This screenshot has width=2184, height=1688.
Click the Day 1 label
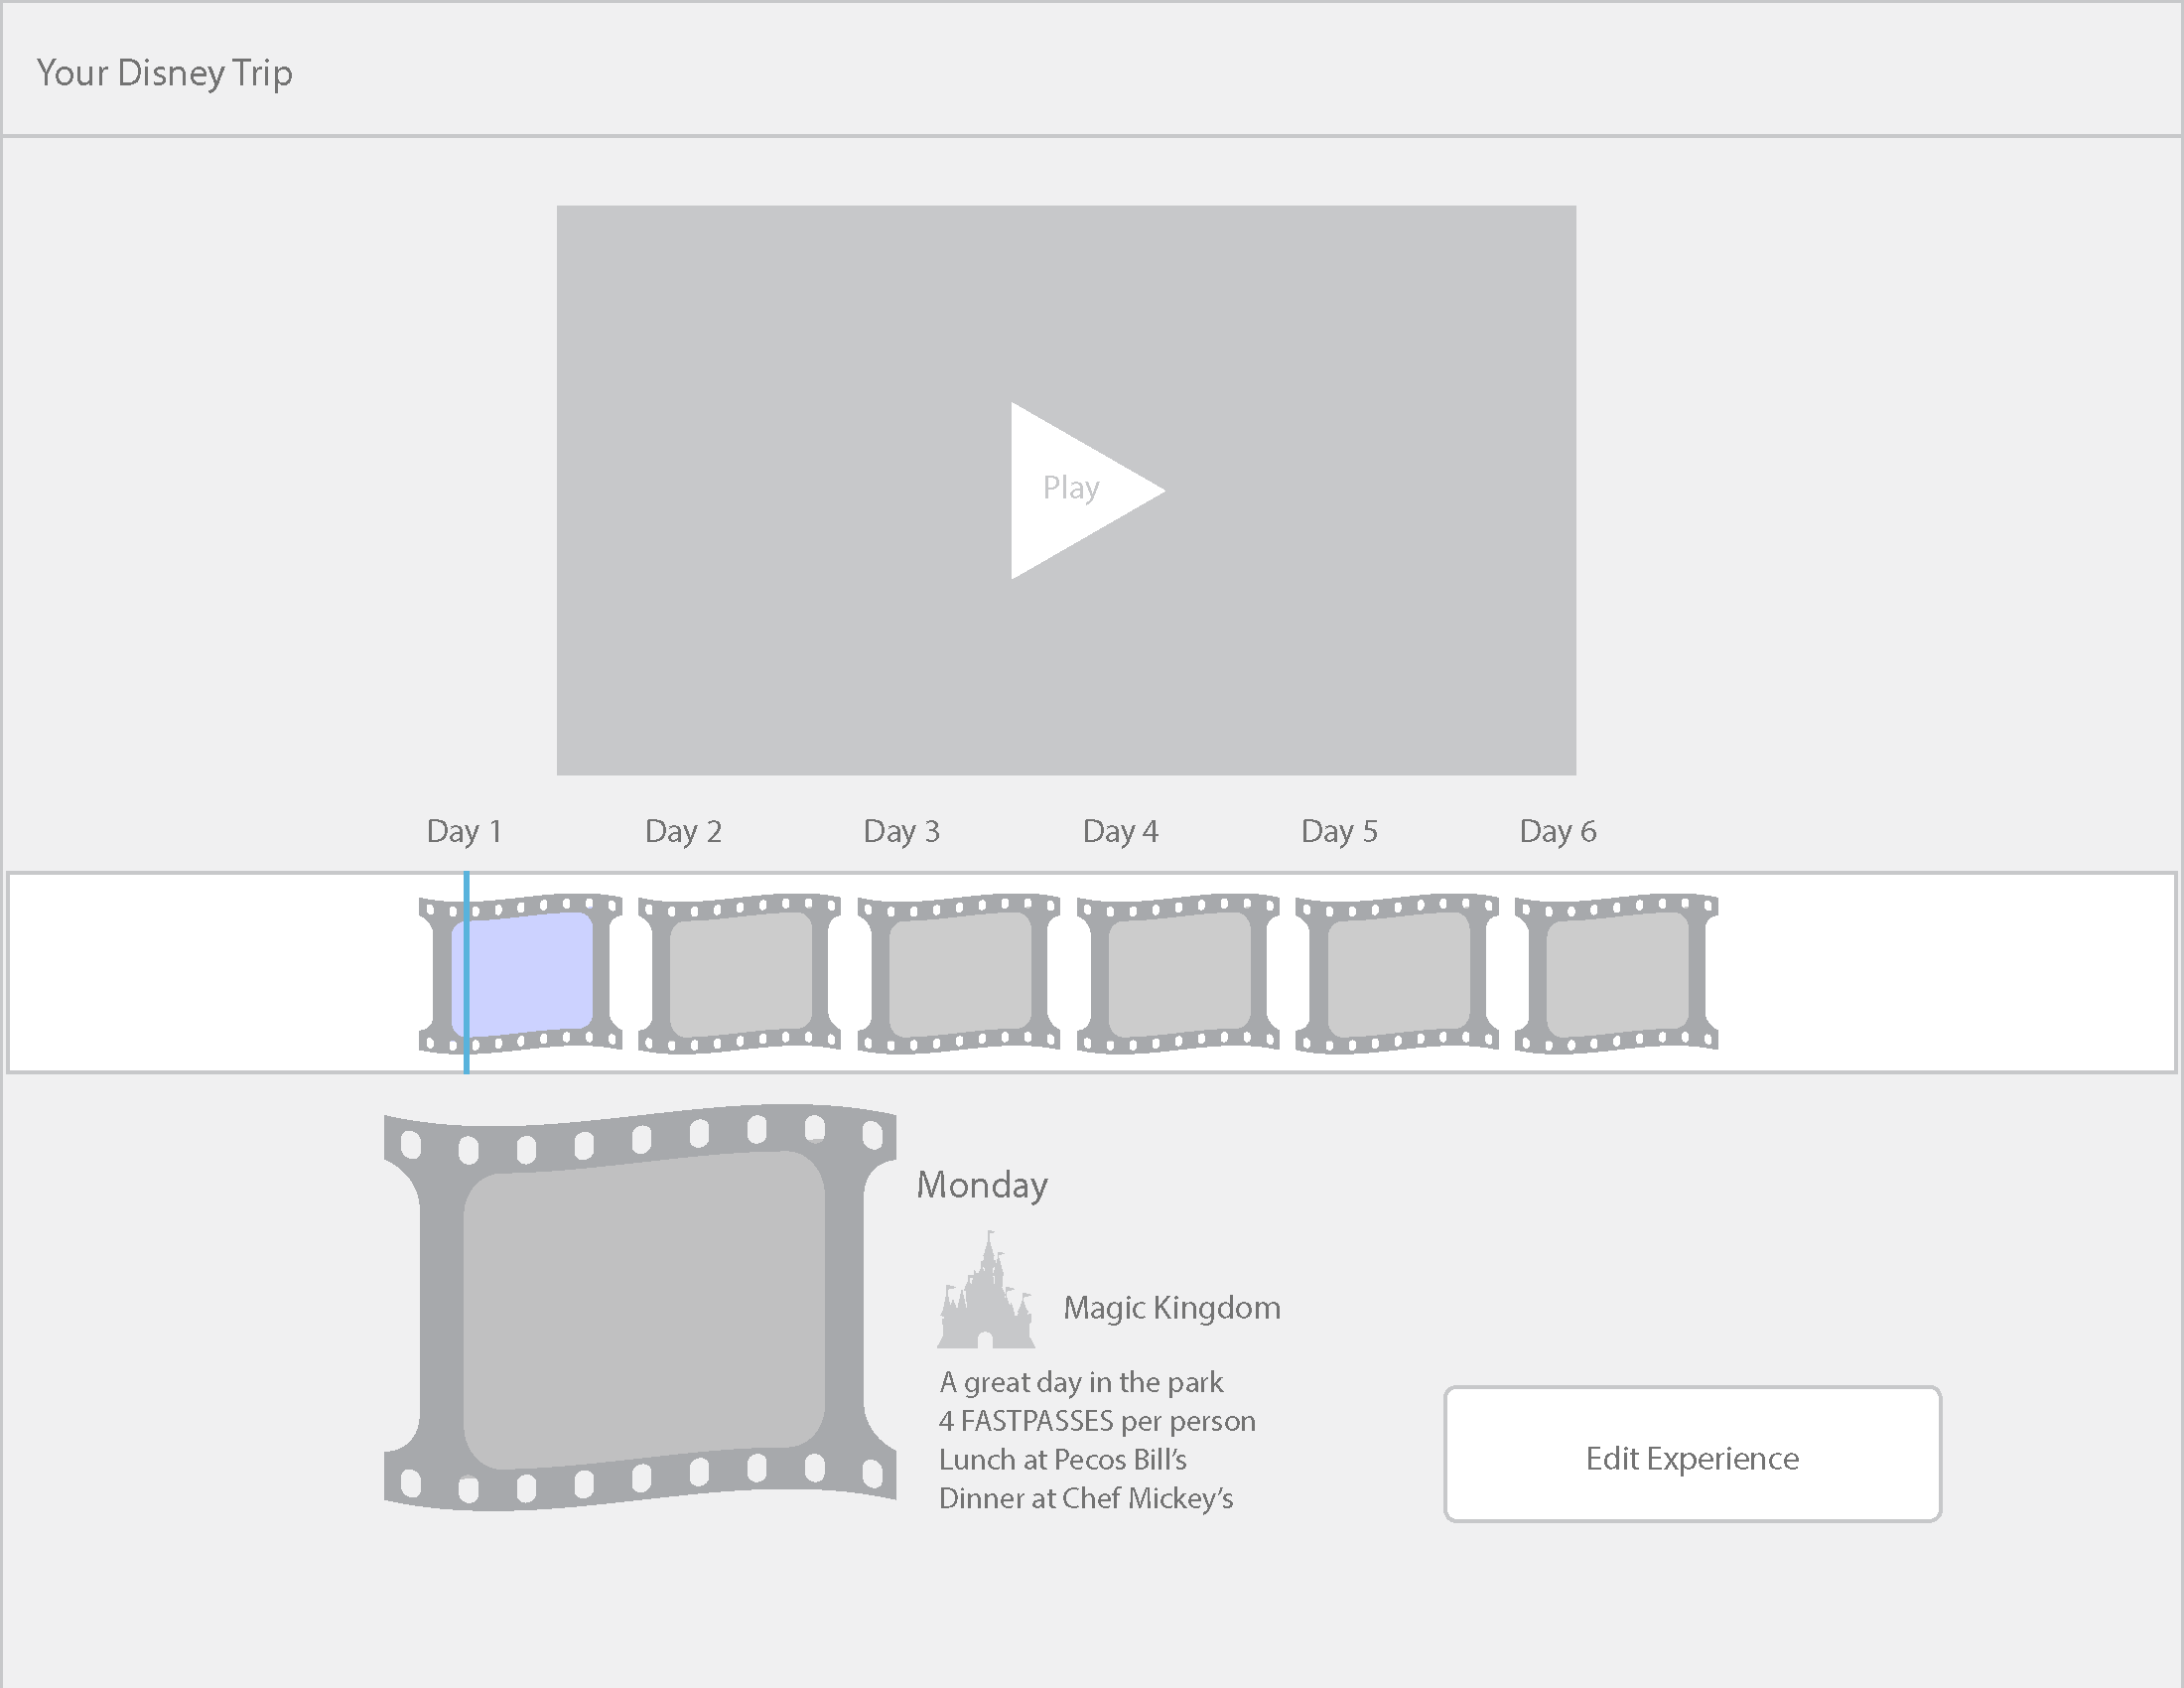tap(464, 831)
